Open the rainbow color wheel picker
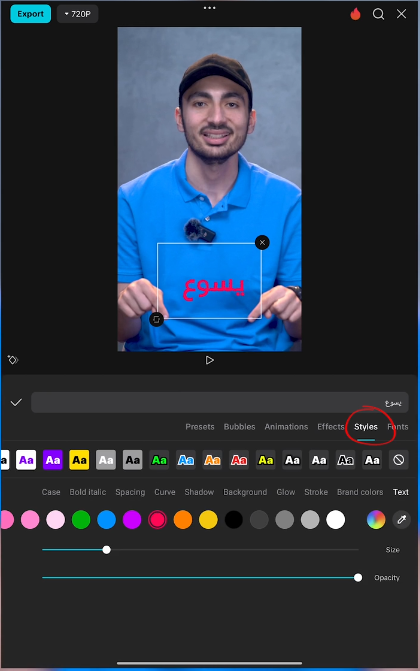Image resolution: width=420 pixels, height=671 pixels. (x=376, y=520)
